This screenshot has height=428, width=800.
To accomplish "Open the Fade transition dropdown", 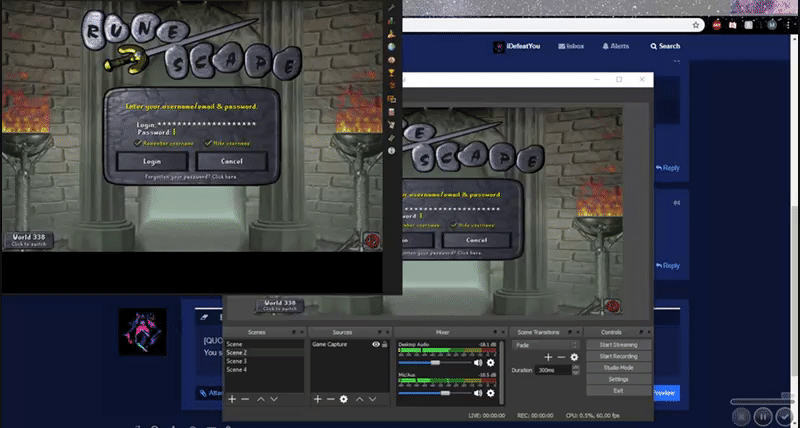I will click(545, 345).
